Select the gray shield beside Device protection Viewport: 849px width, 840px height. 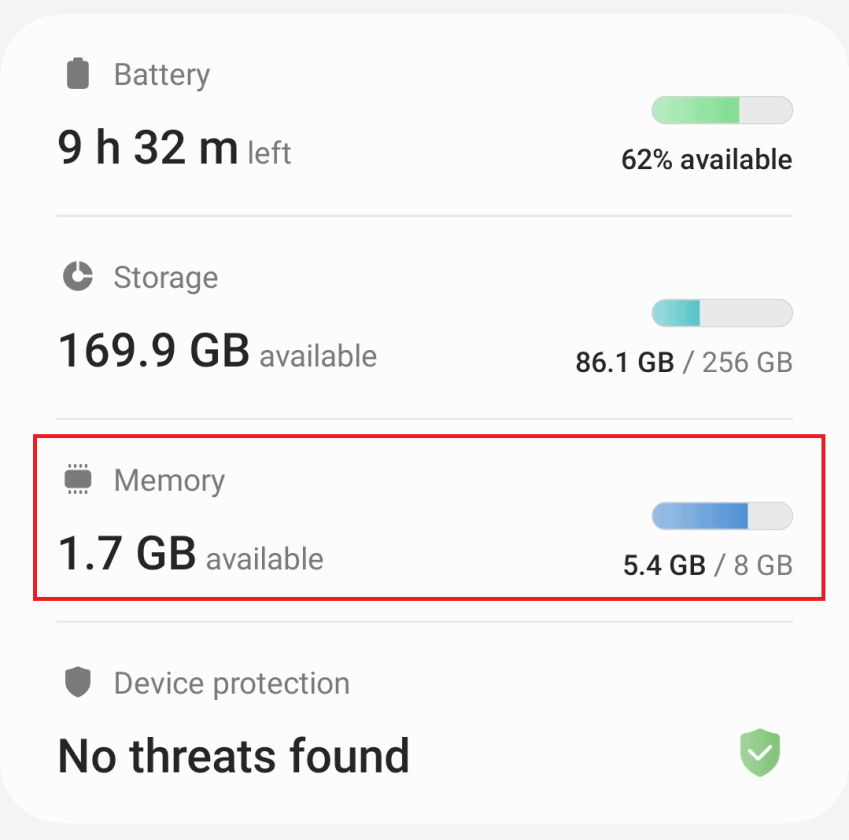tap(76, 683)
